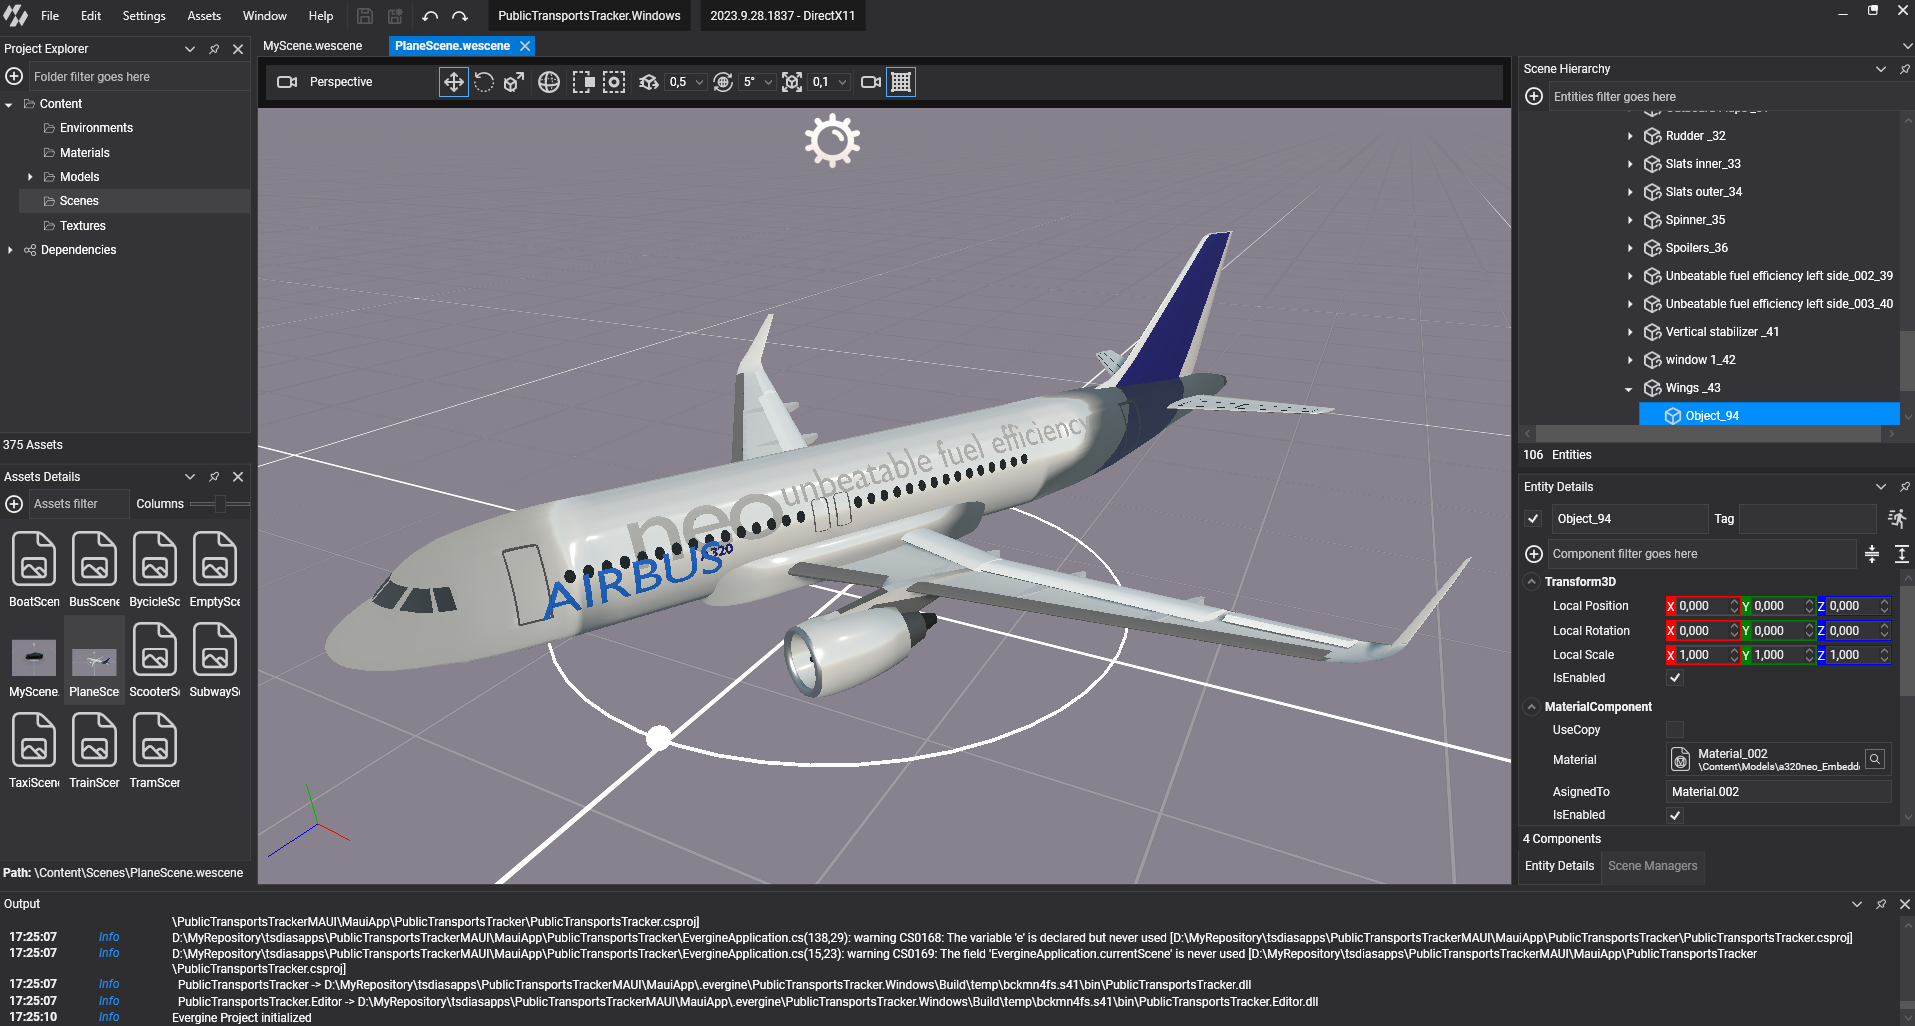Viewport: 1915px width, 1026px height.
Task: Add folder via Project Explorer plus icon
Action: pos(14,76)
